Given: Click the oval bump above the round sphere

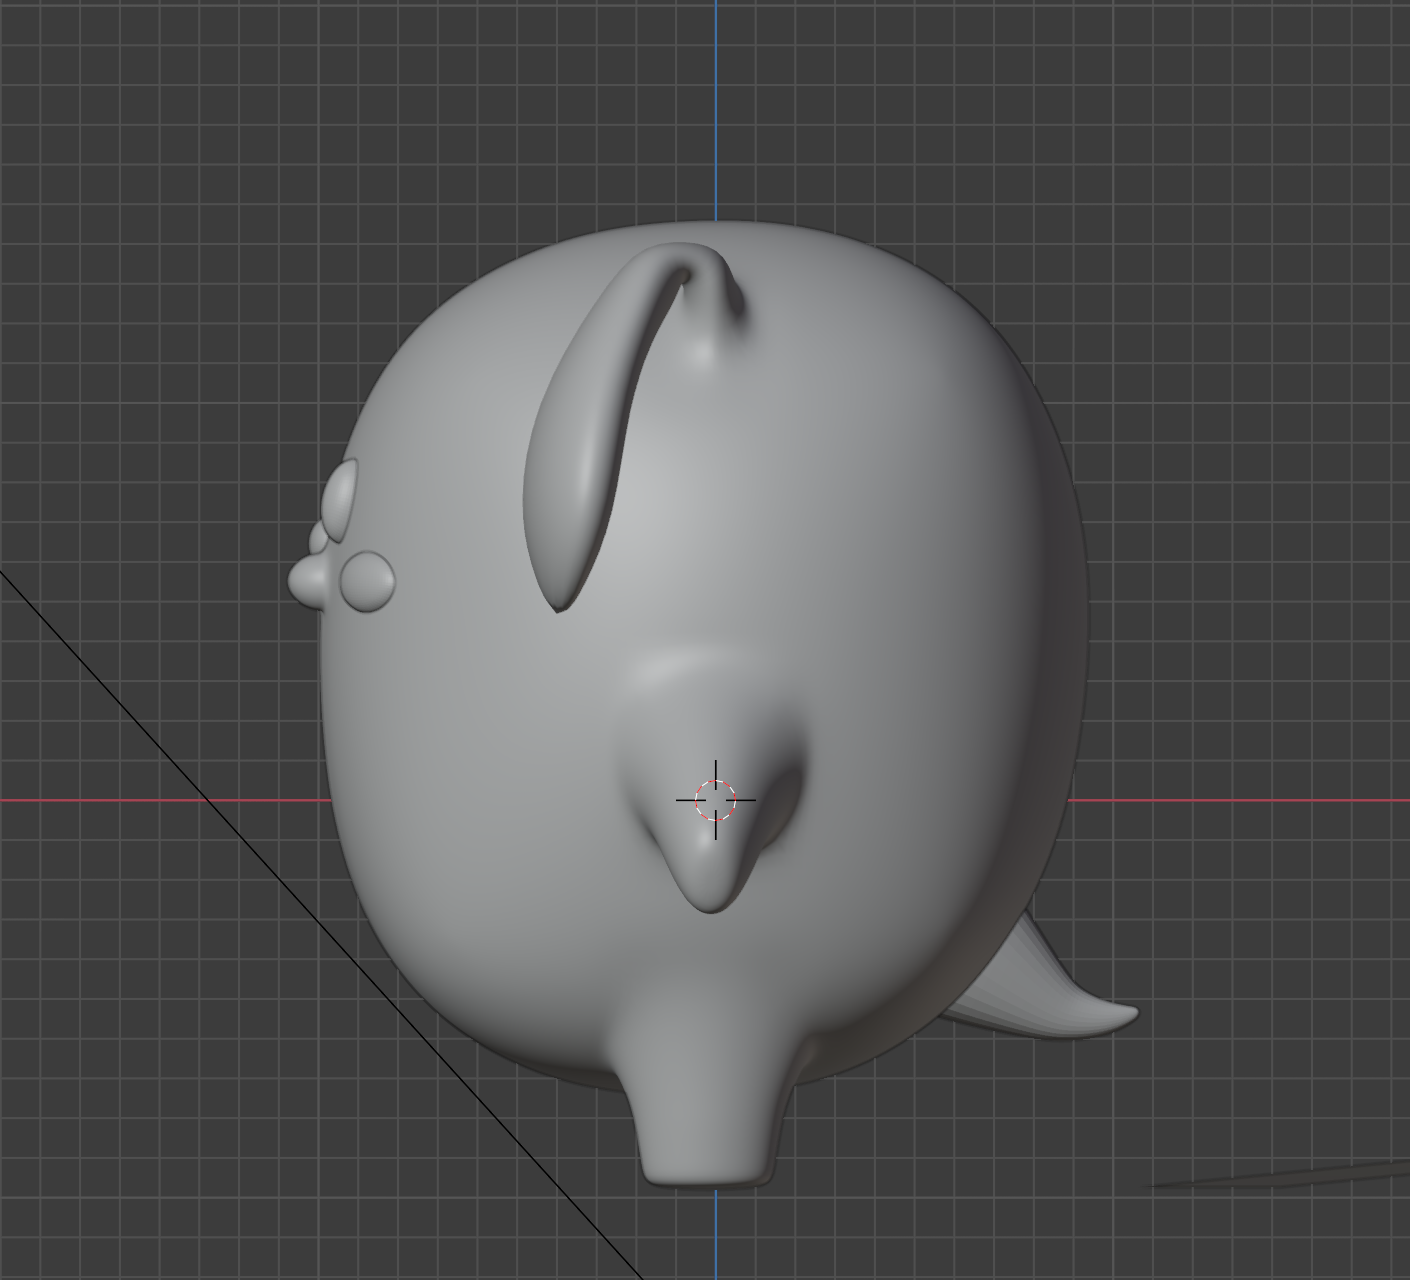Looking at the screenshot, I should (x=342, y=500).
